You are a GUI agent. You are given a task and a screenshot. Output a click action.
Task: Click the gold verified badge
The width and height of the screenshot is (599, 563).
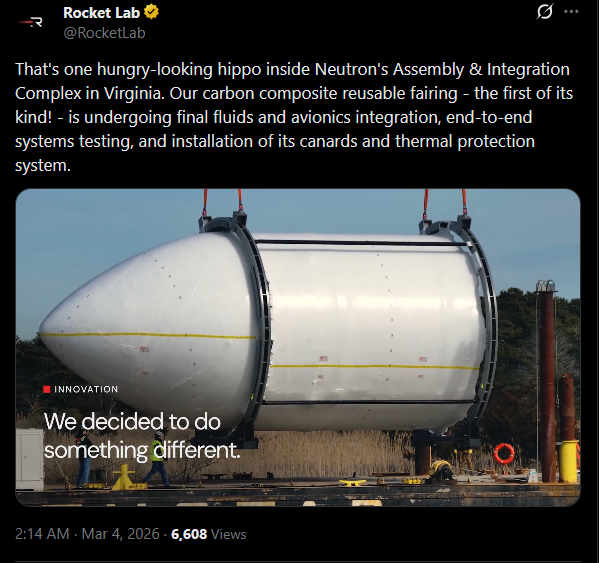click(x=151, y=13)
